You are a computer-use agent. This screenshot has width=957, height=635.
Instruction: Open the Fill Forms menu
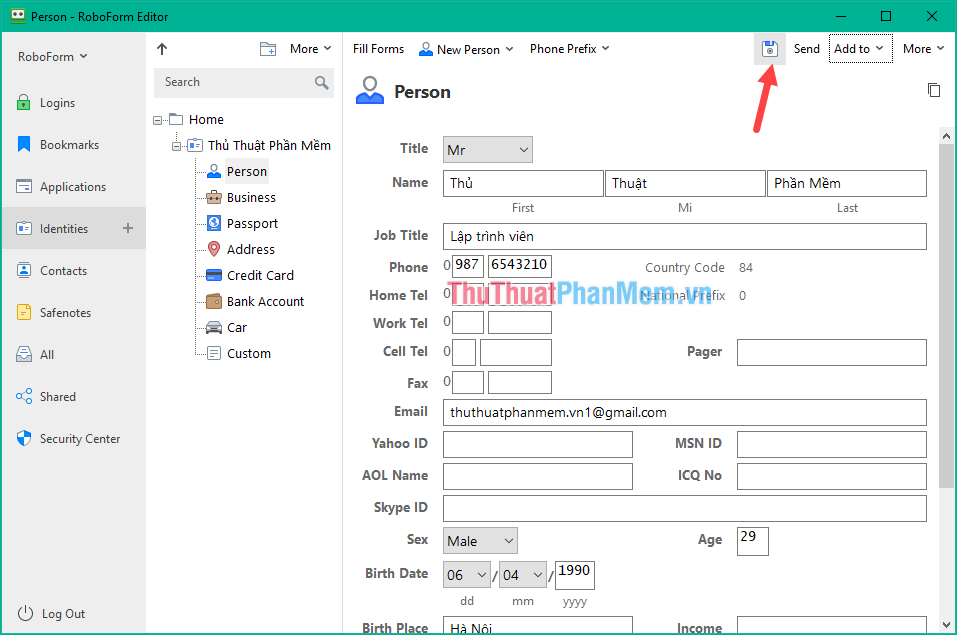click(x=378, y=48)
